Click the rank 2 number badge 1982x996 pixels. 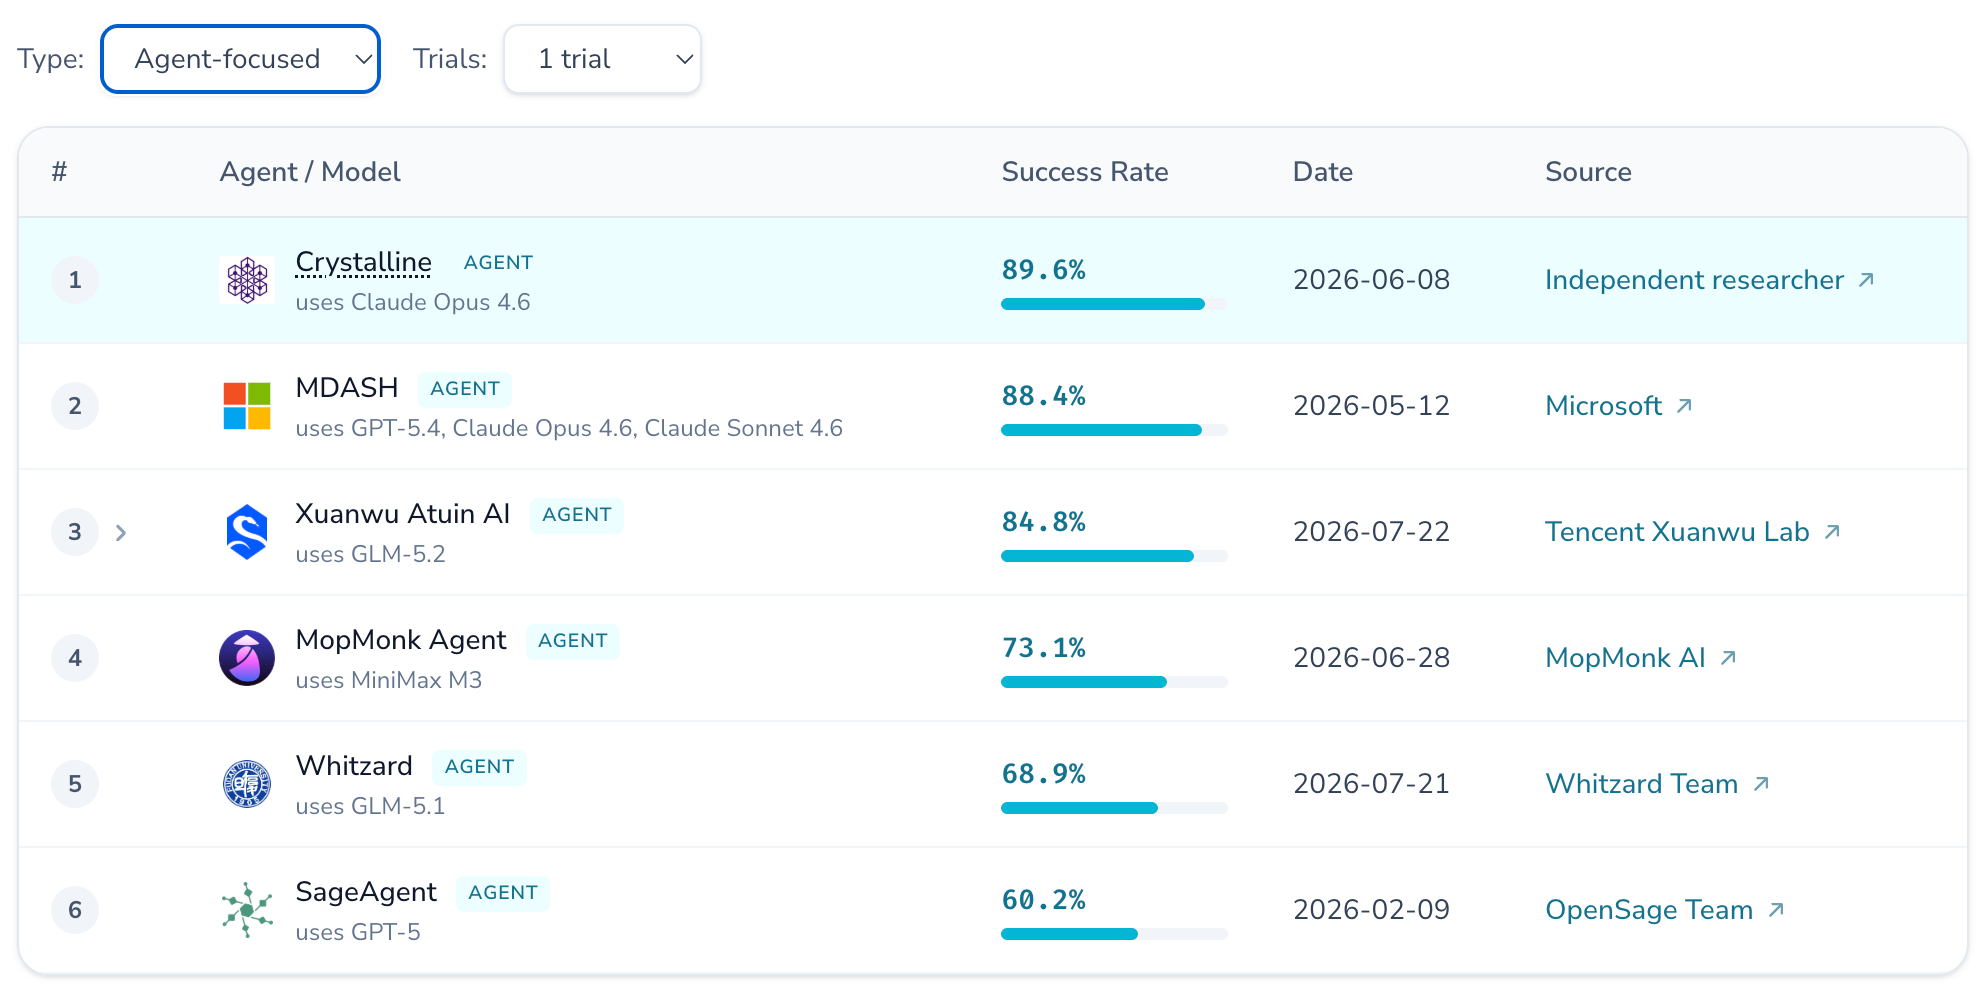(x=75, y=406)
